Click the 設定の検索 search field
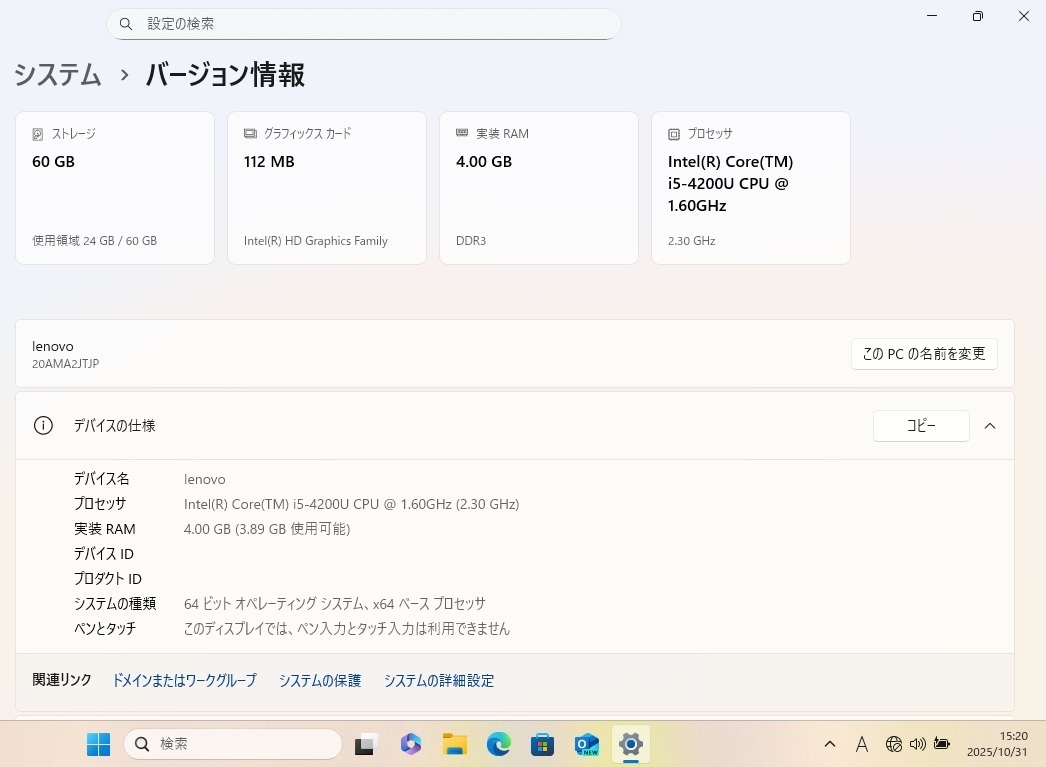The image size is (1046, 767). (x=364, y=23)
